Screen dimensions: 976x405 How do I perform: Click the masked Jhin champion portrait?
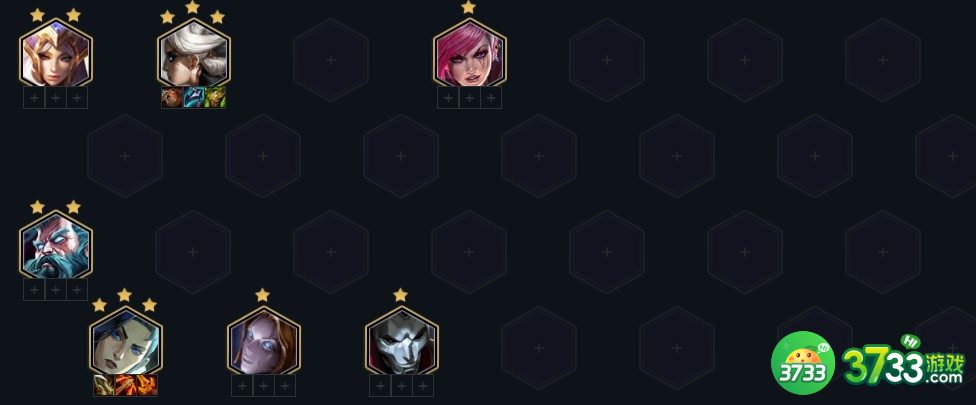click(401, 342)
